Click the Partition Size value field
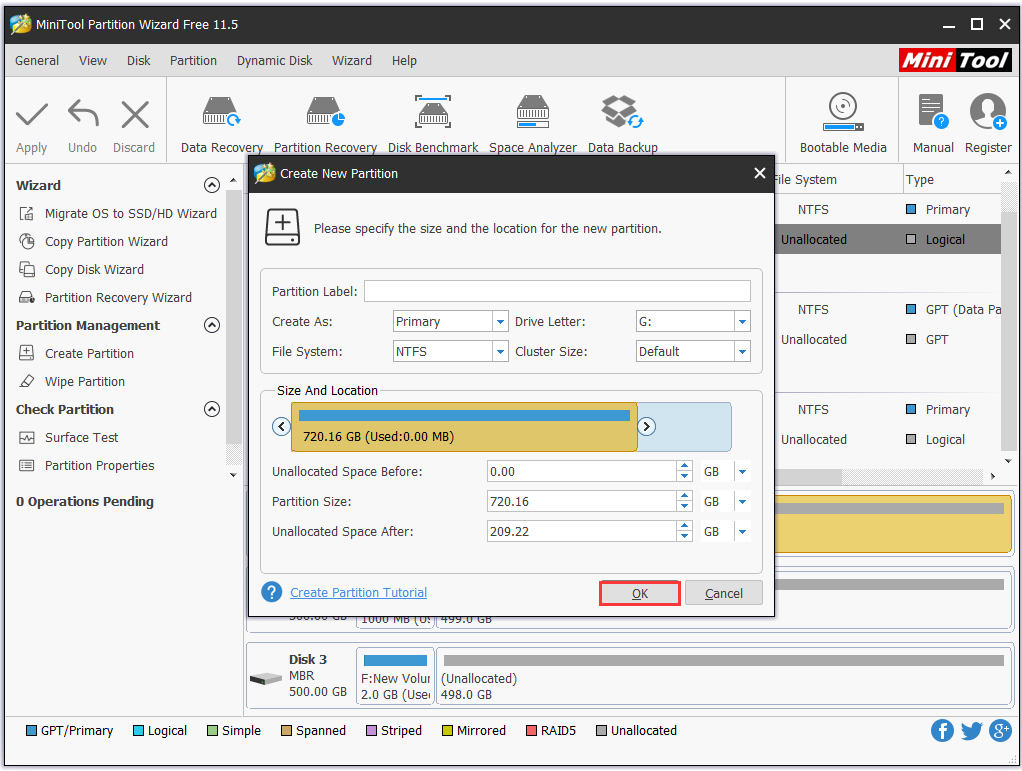 (x=581, y=502)
